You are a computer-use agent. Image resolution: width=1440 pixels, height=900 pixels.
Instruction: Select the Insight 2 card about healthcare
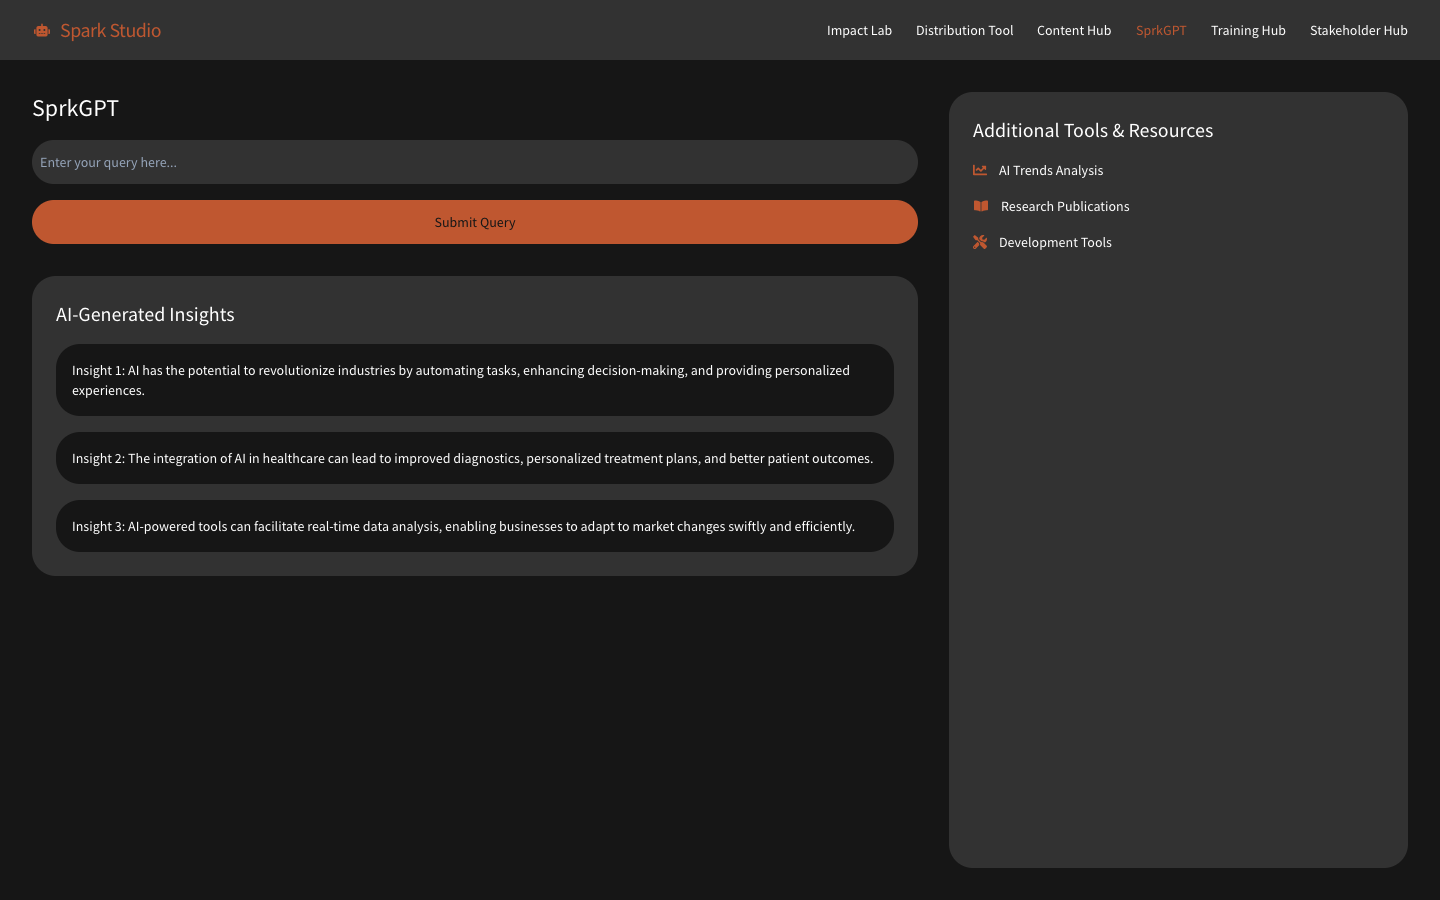click(x=474, y=458)
